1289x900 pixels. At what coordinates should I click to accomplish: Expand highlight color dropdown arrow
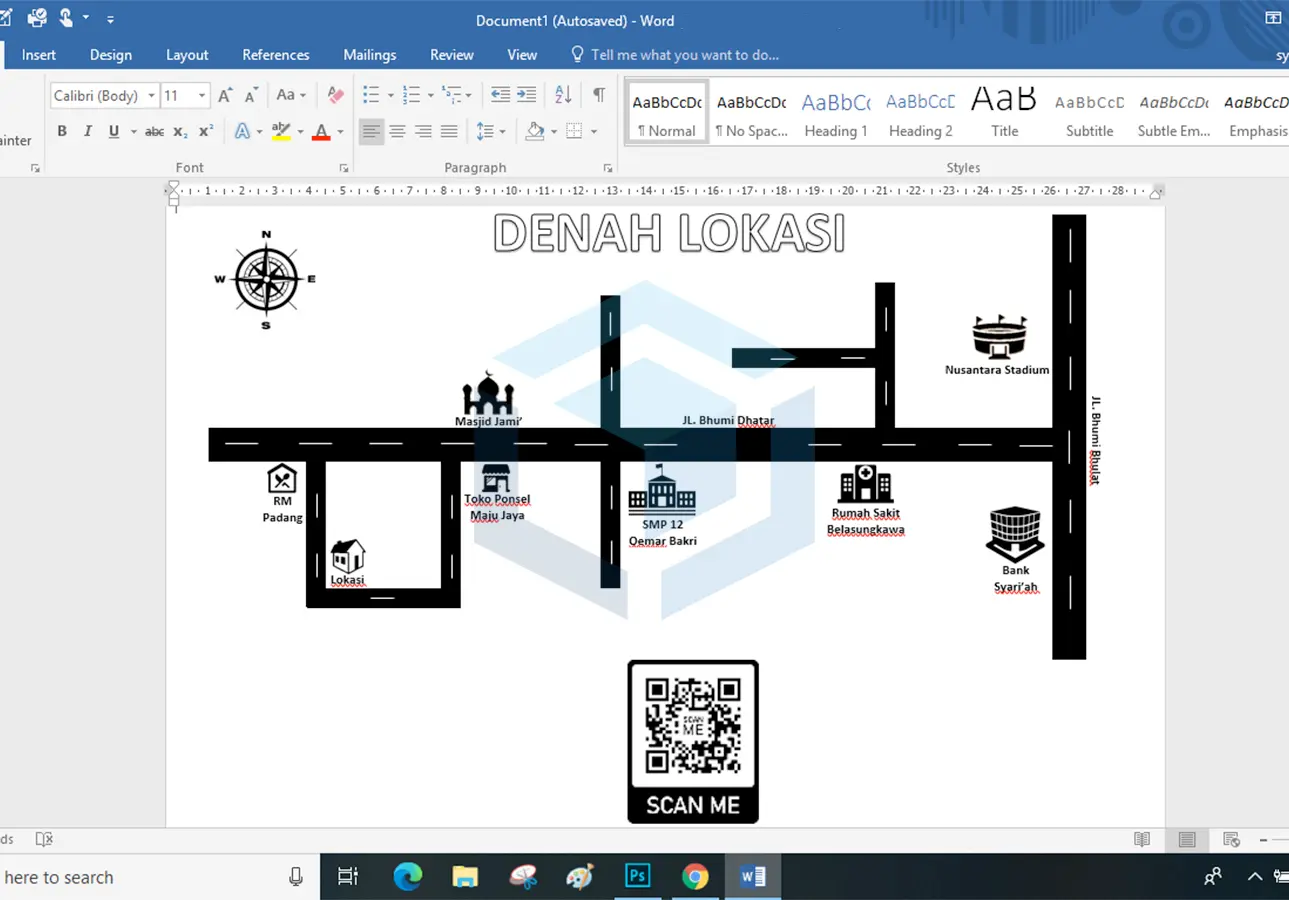299,131
